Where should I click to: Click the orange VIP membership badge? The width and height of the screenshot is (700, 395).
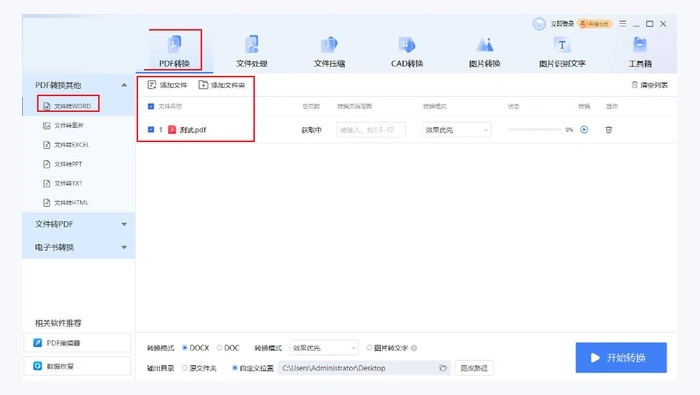595,24
